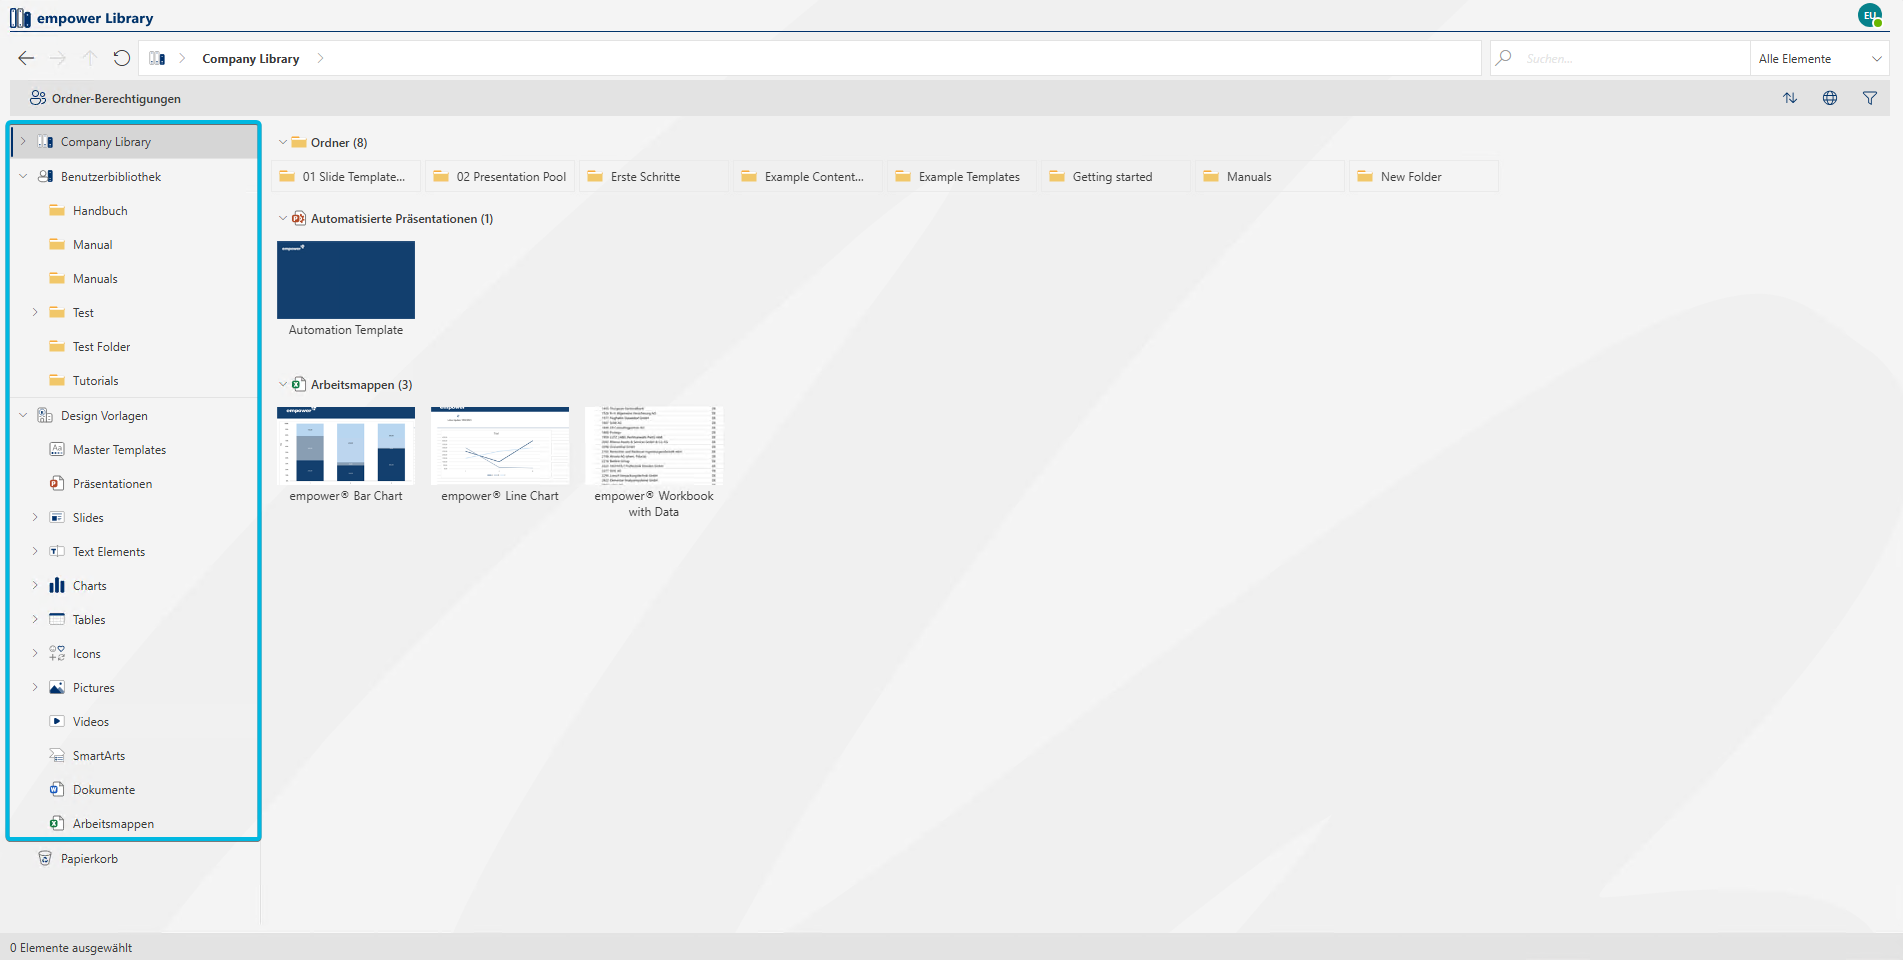Refresh the library view
Screen dimensions: 1903x960
122,58
